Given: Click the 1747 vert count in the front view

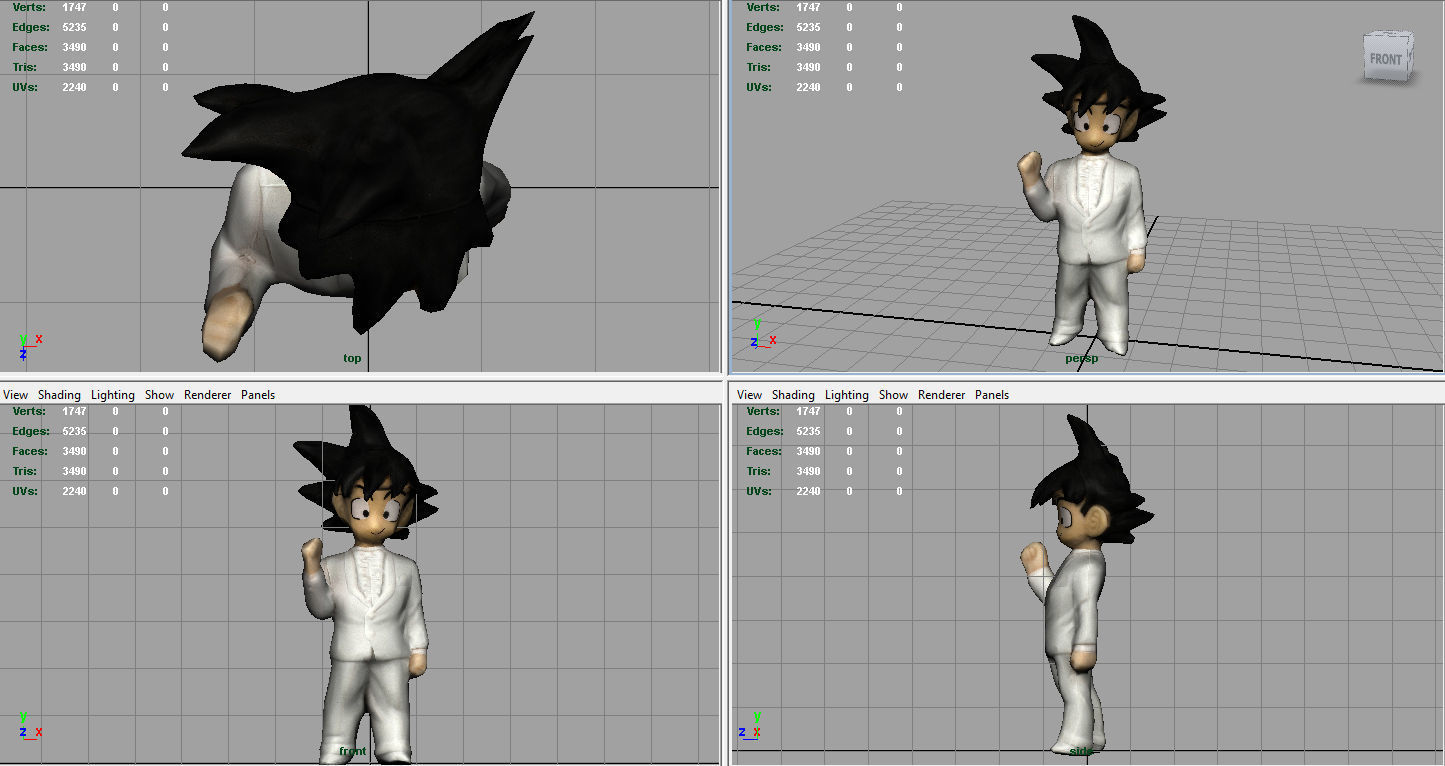Looking at the screenshot, I should (x=74, y=411).
